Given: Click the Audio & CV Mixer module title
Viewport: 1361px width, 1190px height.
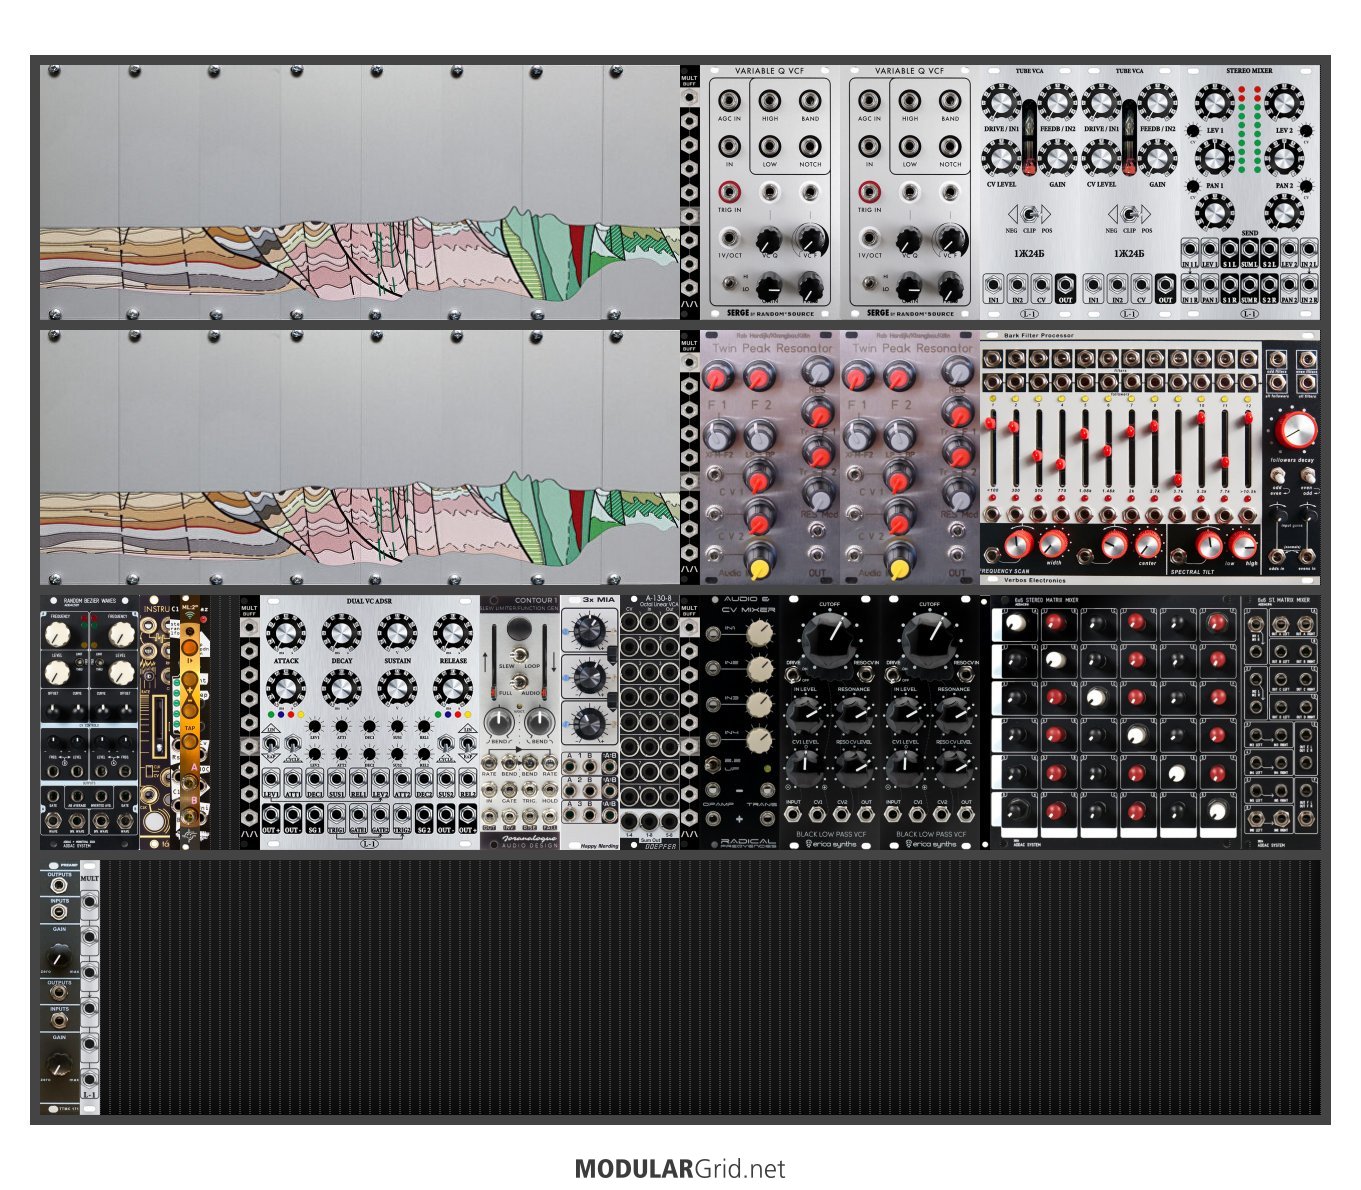Looking at the screenshot, I should (x=748, y=604).
